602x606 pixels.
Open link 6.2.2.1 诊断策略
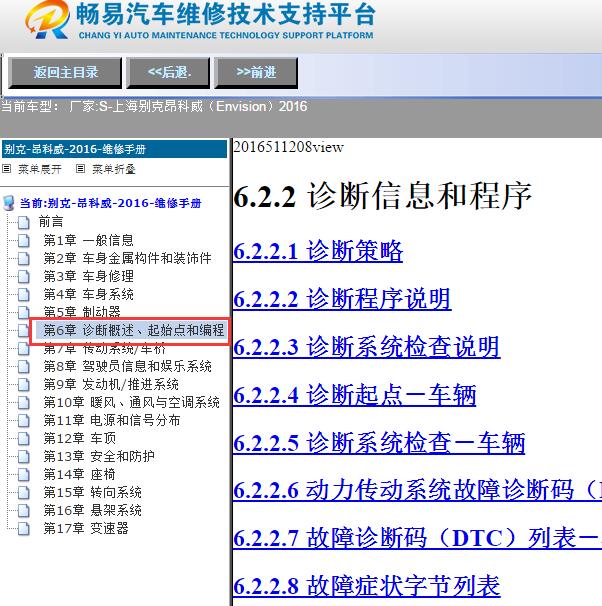318,251
